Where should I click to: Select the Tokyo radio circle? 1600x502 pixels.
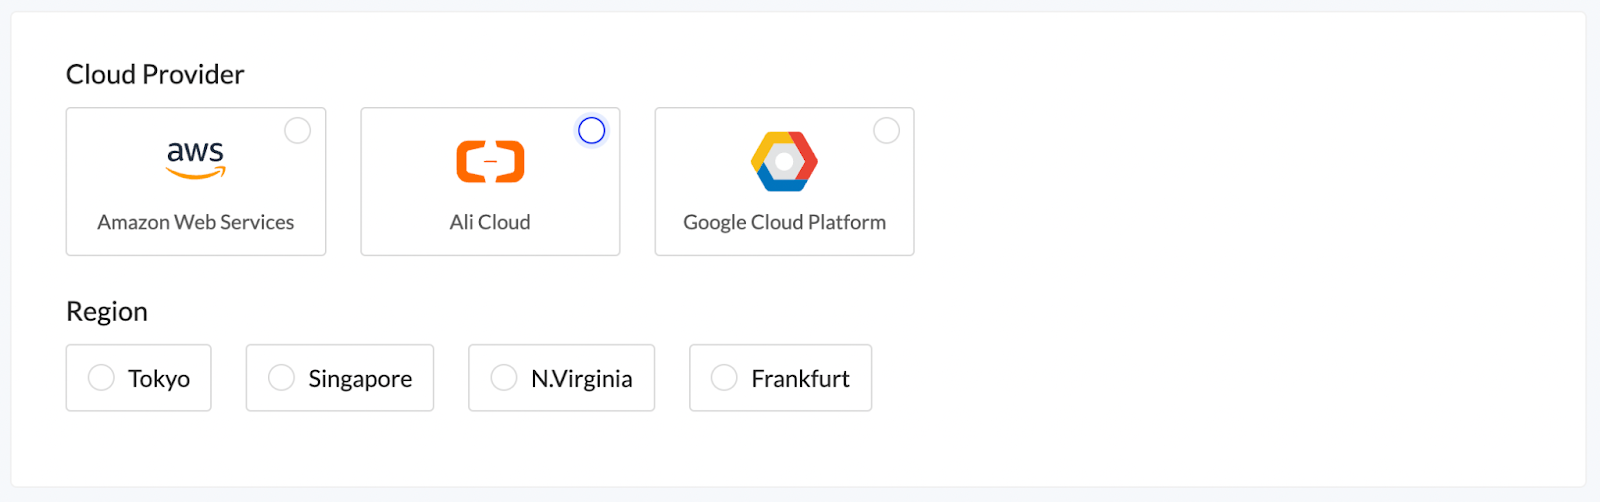[101, 377]
